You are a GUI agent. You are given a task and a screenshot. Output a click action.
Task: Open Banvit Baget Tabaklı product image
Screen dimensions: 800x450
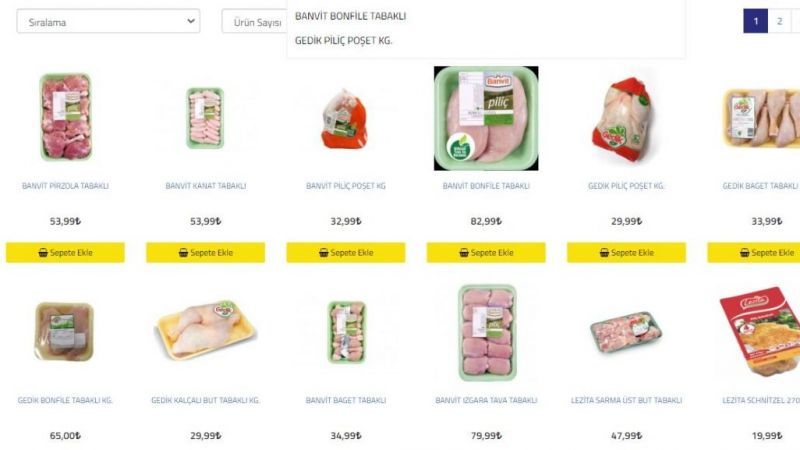tap(346, 332)
